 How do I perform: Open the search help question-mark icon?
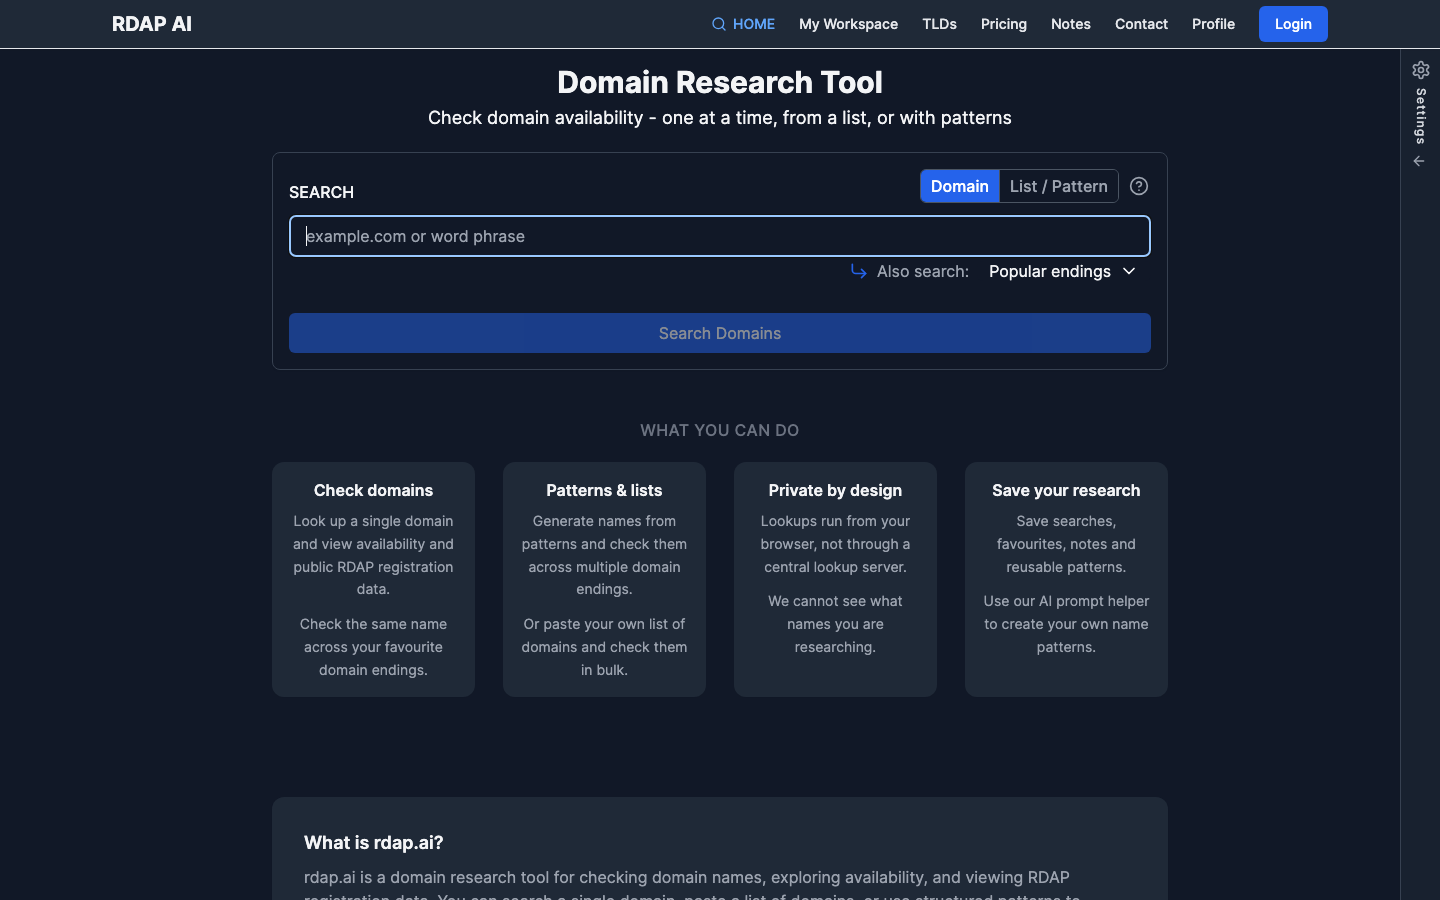point(1139,186)
